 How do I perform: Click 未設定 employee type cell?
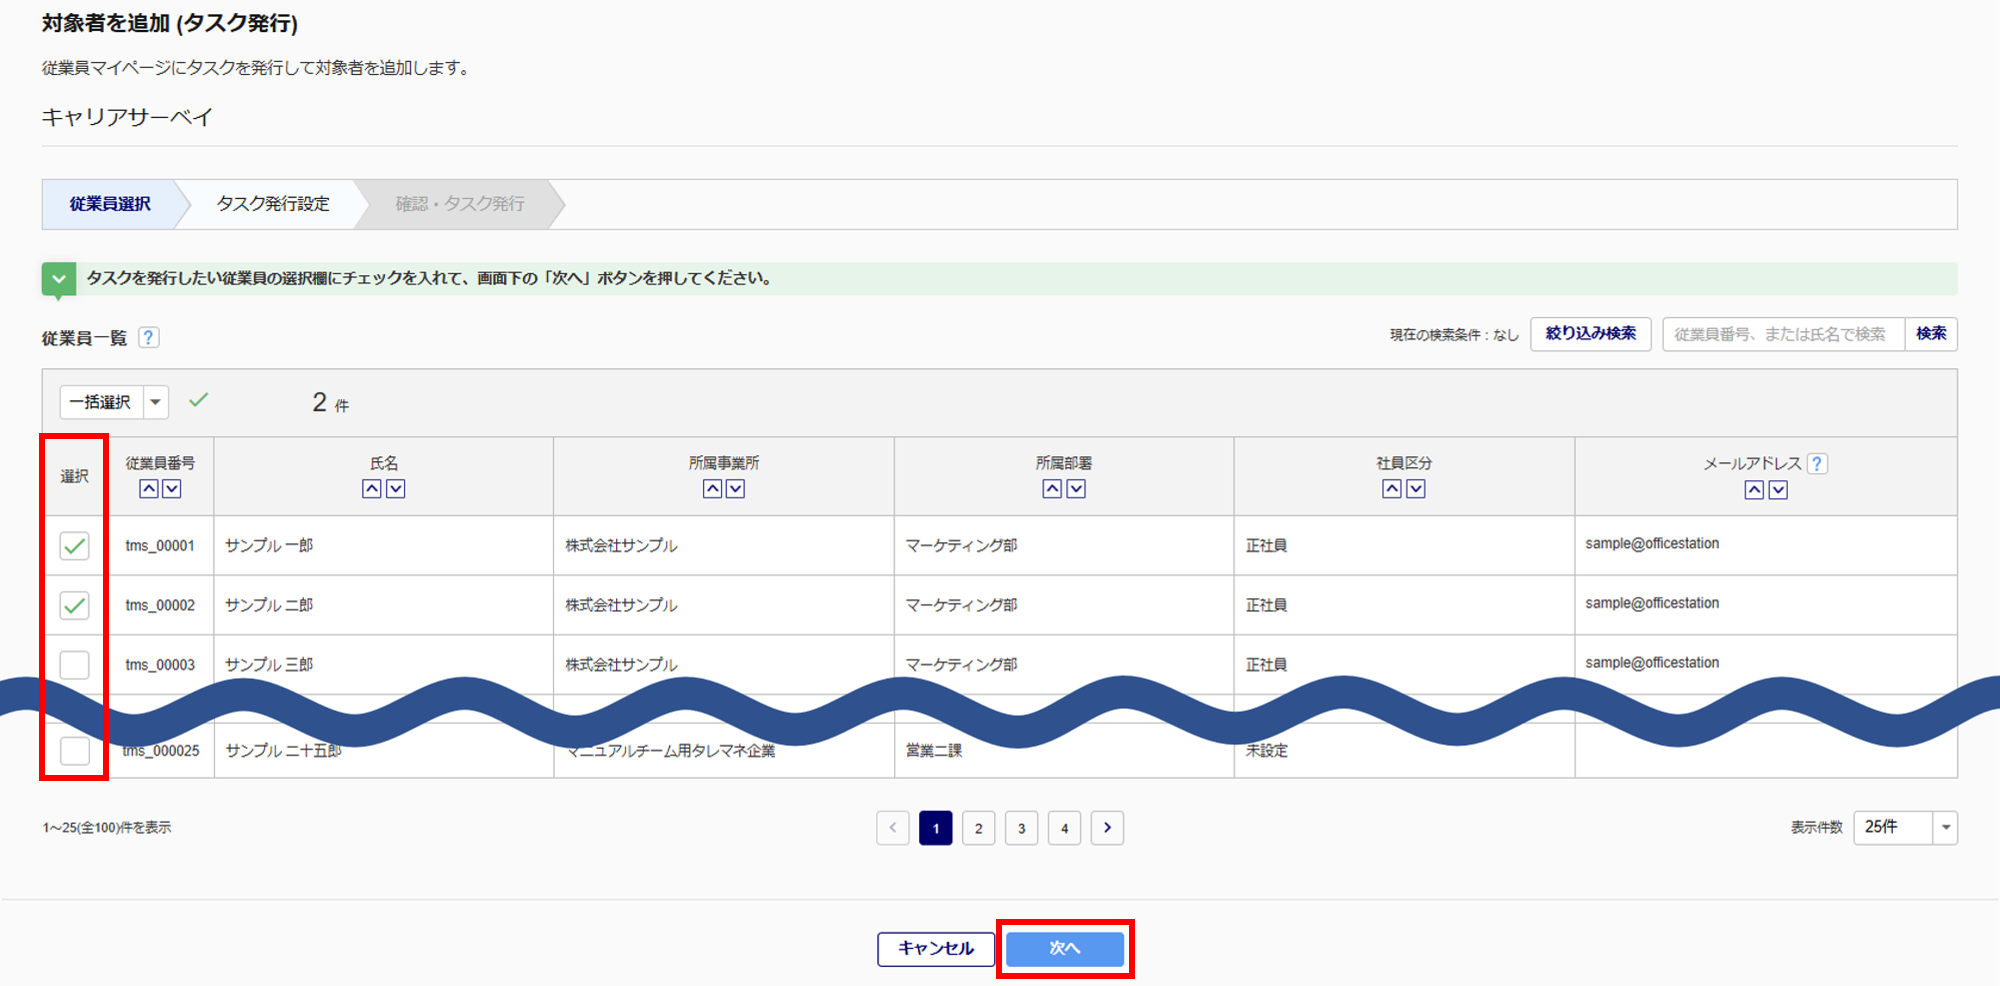click(1267, 751)
